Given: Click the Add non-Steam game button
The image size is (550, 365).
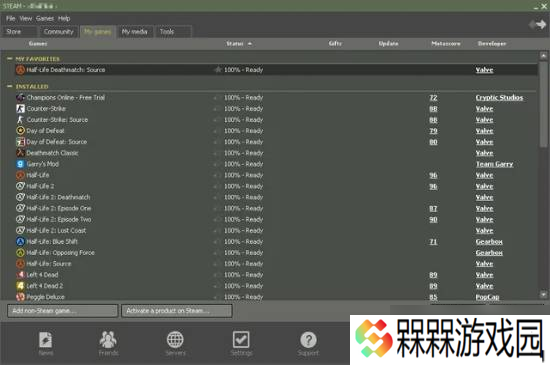Looking at the screenshot, I should pos(62,311).
